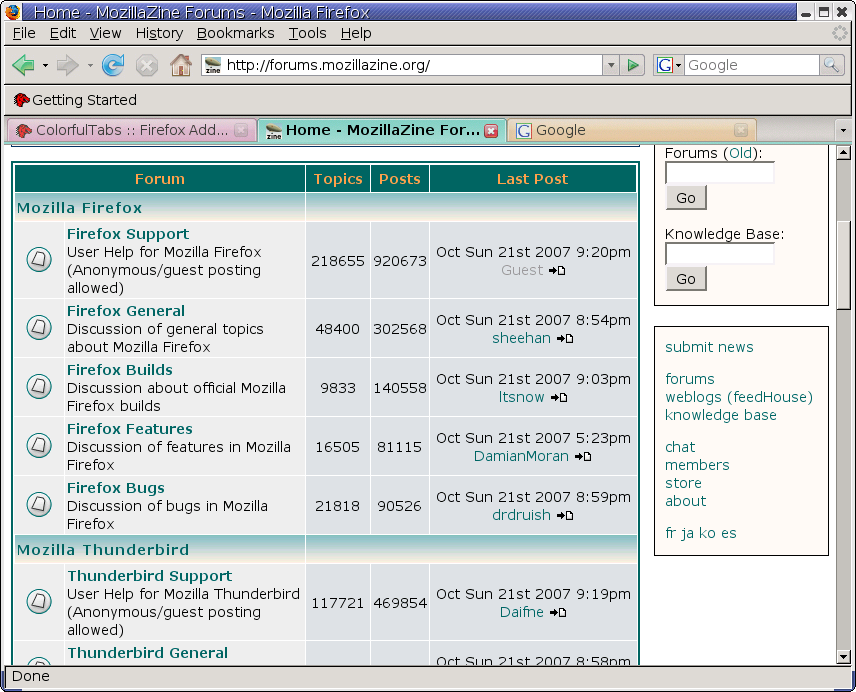856x692 pixels.
Task: Open the knowledge base sidebar link
Action: (721, 415)
